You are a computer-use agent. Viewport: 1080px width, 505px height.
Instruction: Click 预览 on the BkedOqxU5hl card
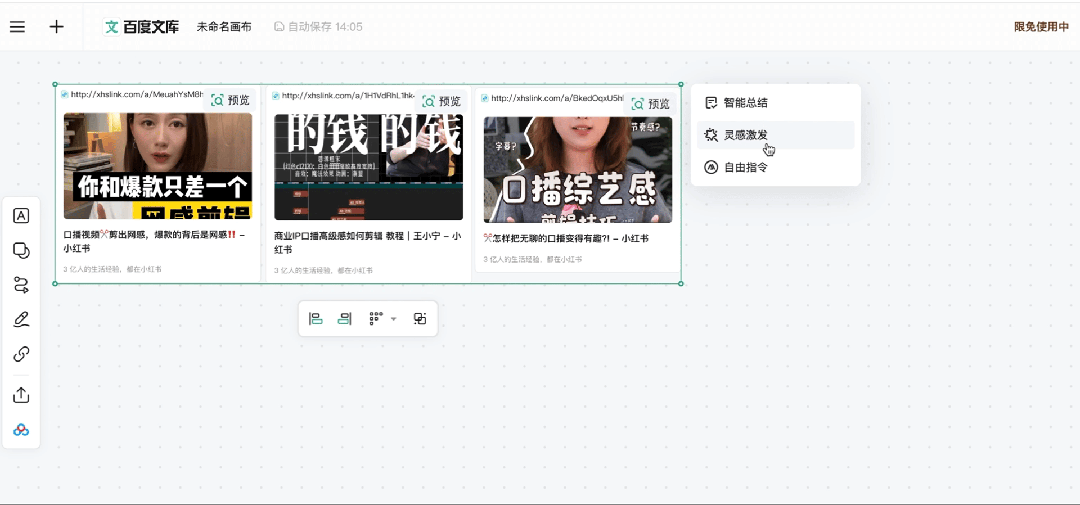(x=651, y=104)
